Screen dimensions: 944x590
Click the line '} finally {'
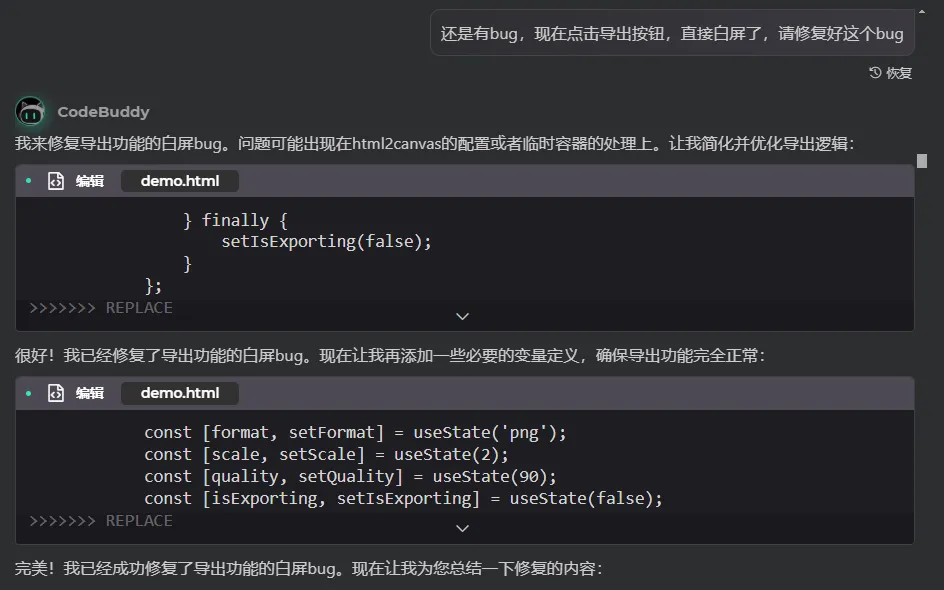(x=235, y=220)
